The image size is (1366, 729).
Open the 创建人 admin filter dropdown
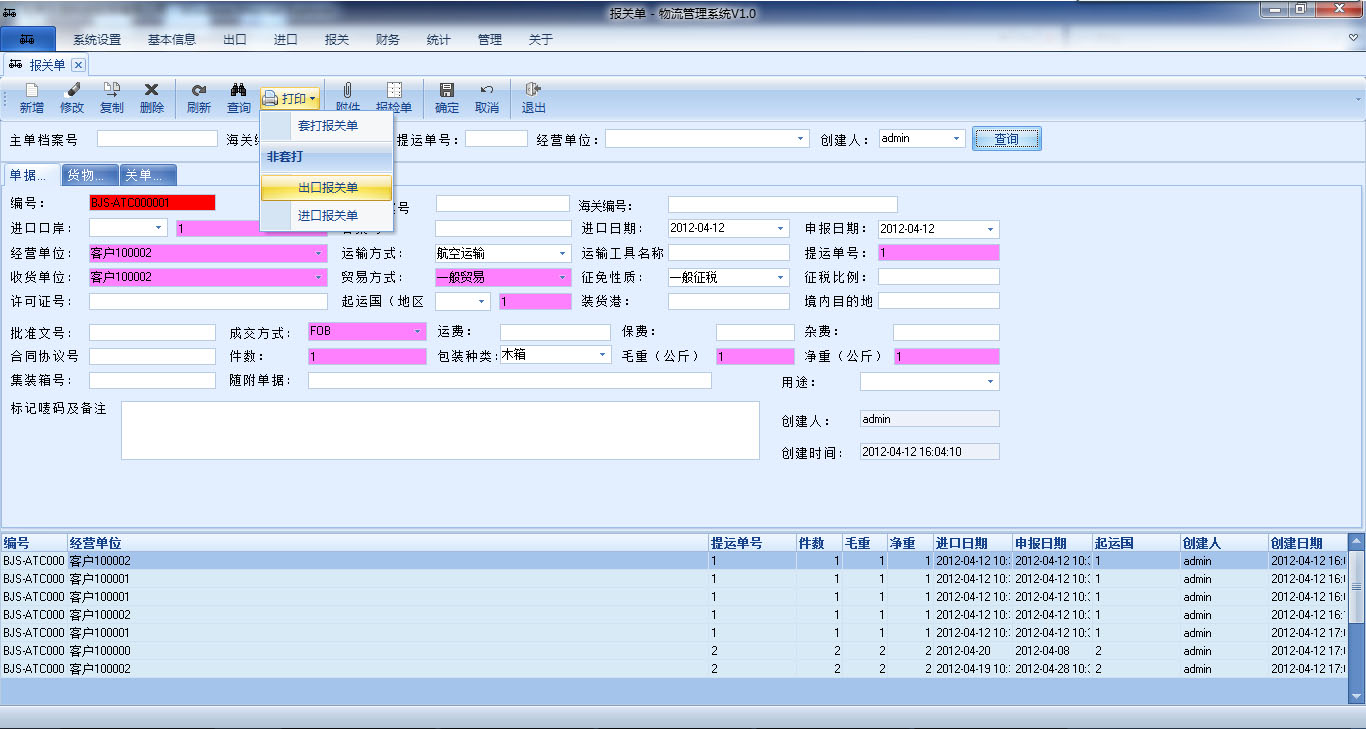[x=957, y=139]
